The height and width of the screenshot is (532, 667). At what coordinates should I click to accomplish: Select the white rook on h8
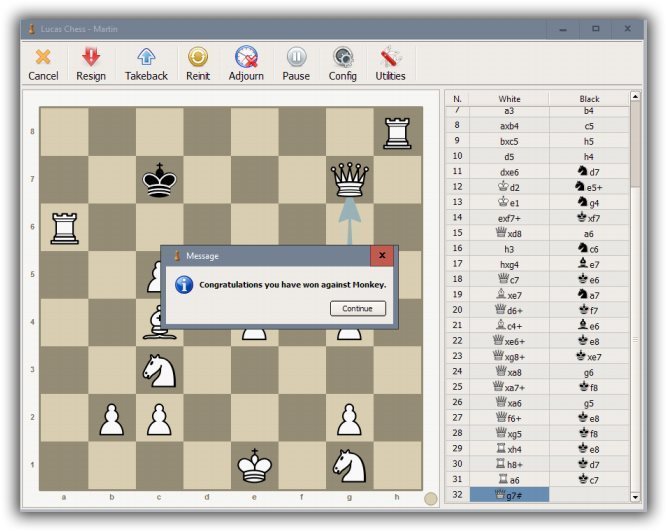397,133
